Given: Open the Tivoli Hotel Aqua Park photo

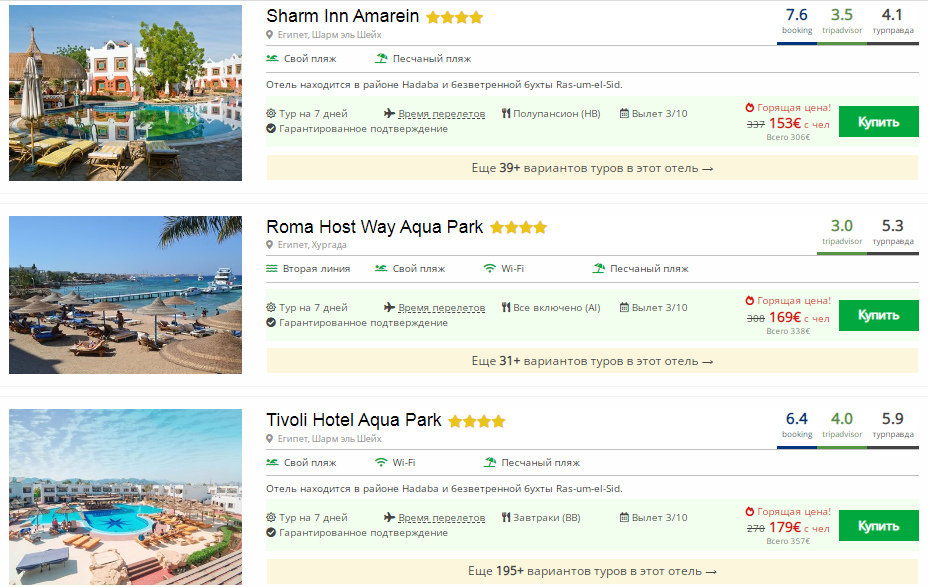Looking at the screenshot, I should coord(125,497).
